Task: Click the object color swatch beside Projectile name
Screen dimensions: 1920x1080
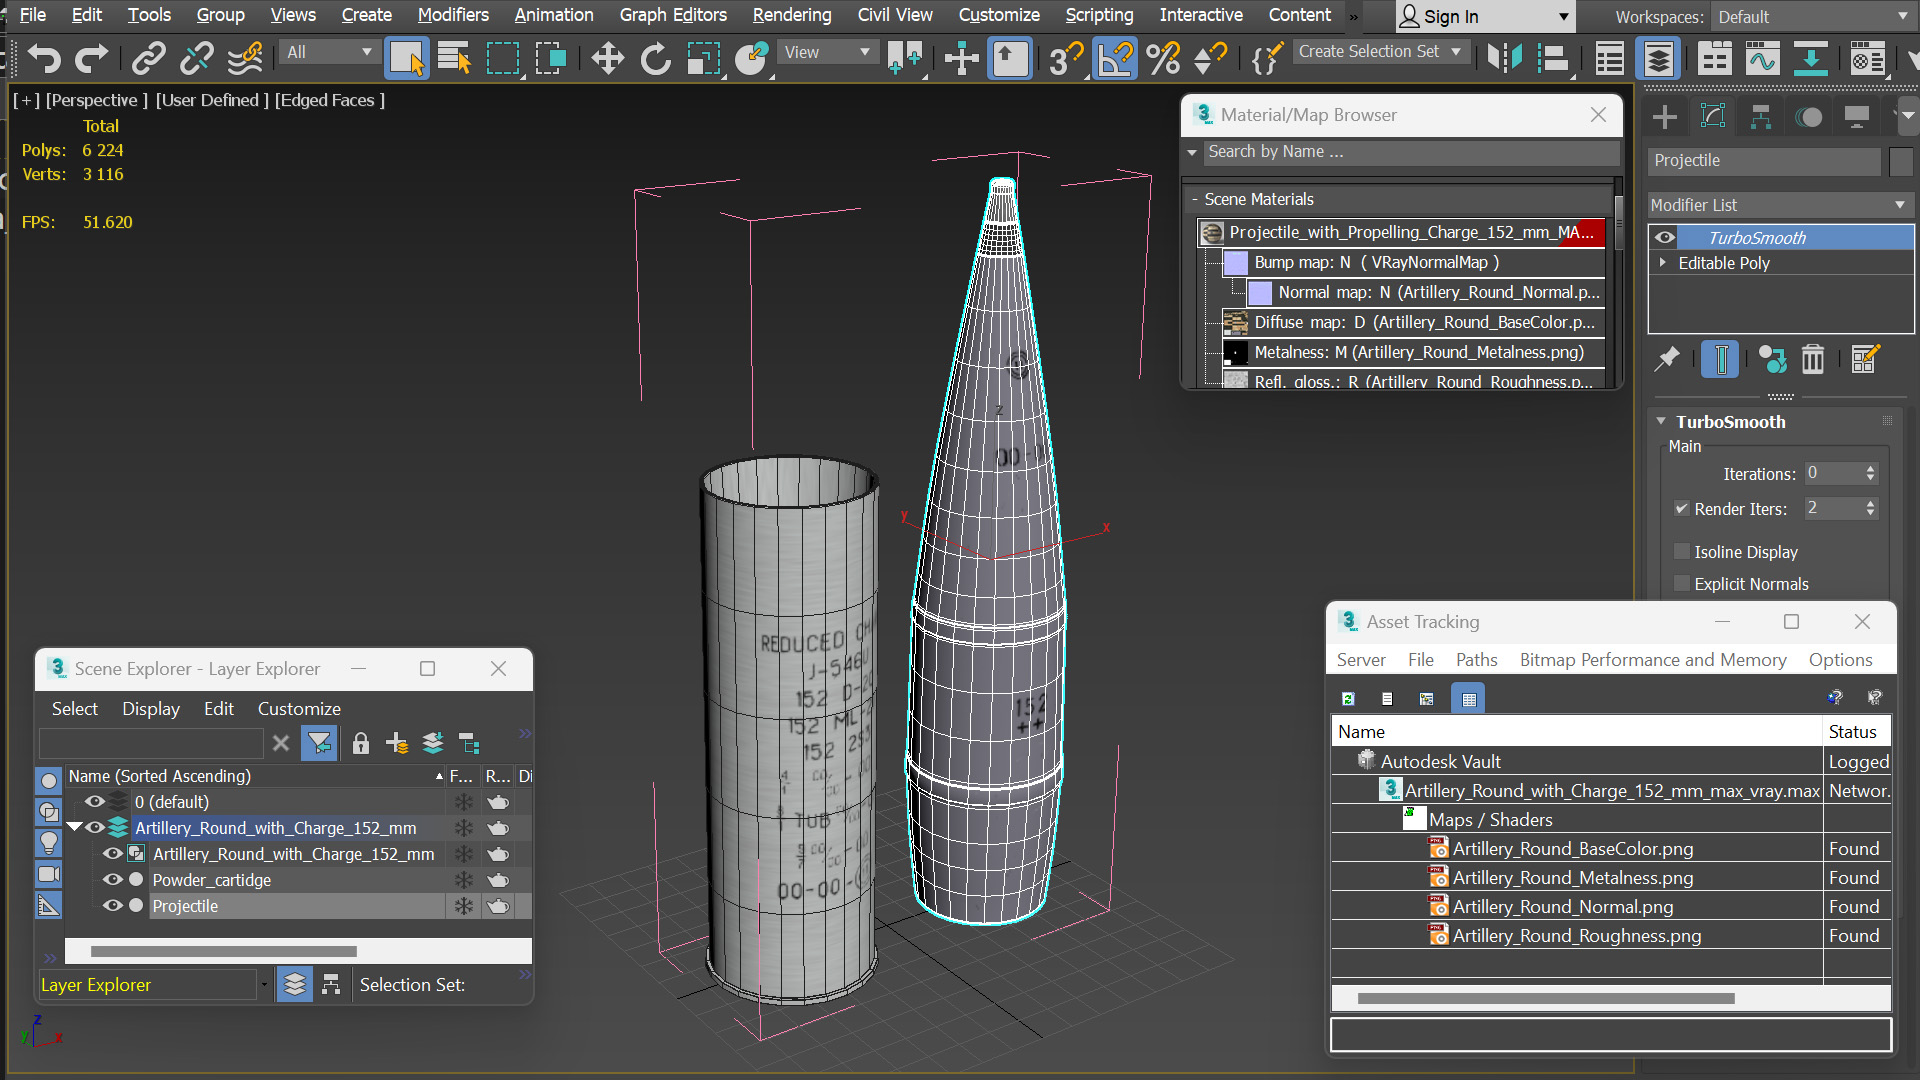Action: tap(1901, 161)
